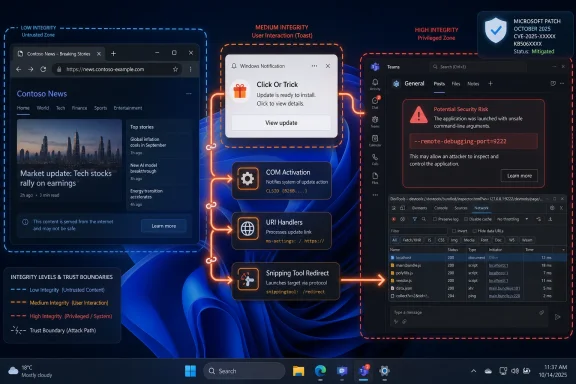This screenshot has width=576, height=384.
Task: Click more apps ellipsis in the Teams sidebar
Action: (x=375, y=195)
